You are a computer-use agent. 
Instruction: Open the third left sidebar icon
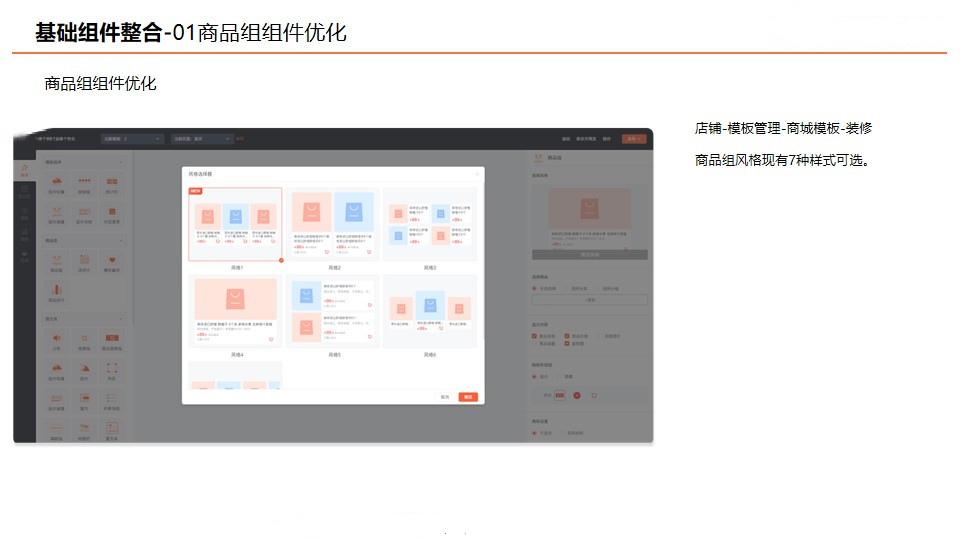(24, 213)
